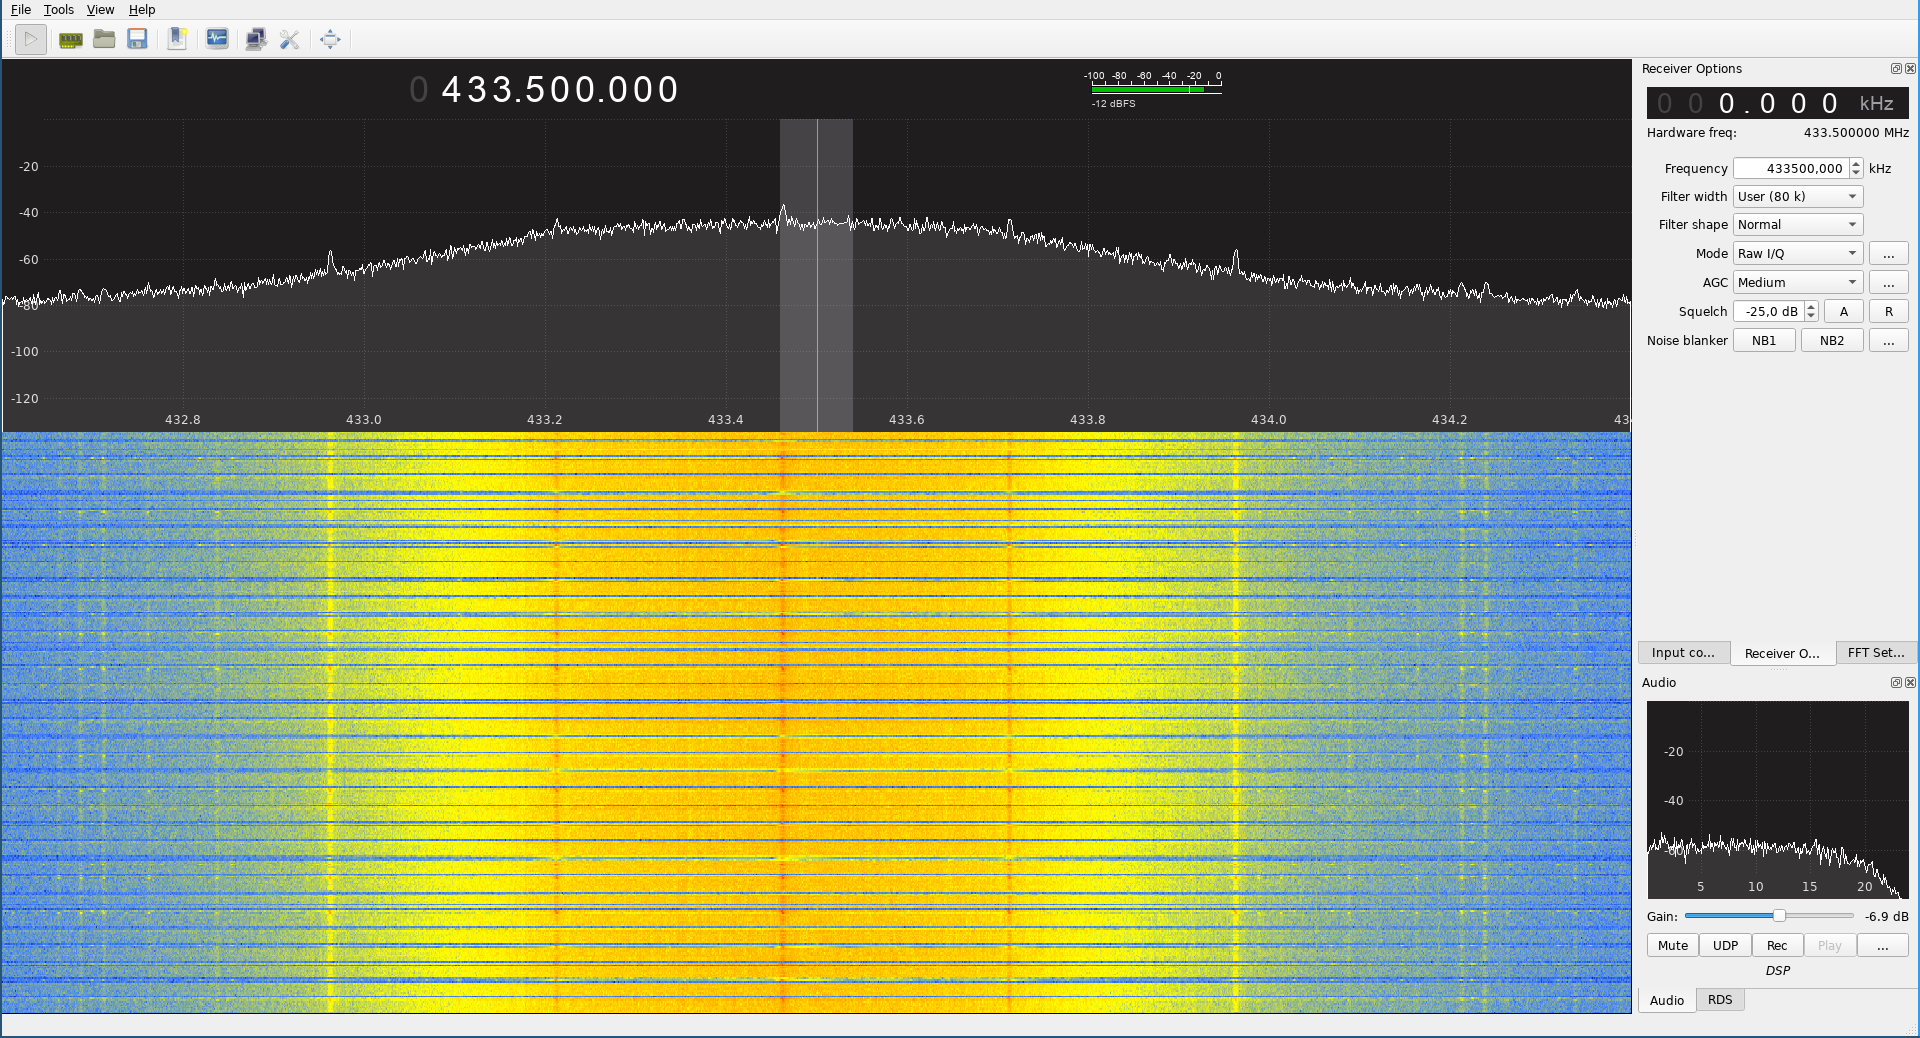1920x1038 pixels.
Task: Start DSP processing with the play button
Action: point(31,39)
